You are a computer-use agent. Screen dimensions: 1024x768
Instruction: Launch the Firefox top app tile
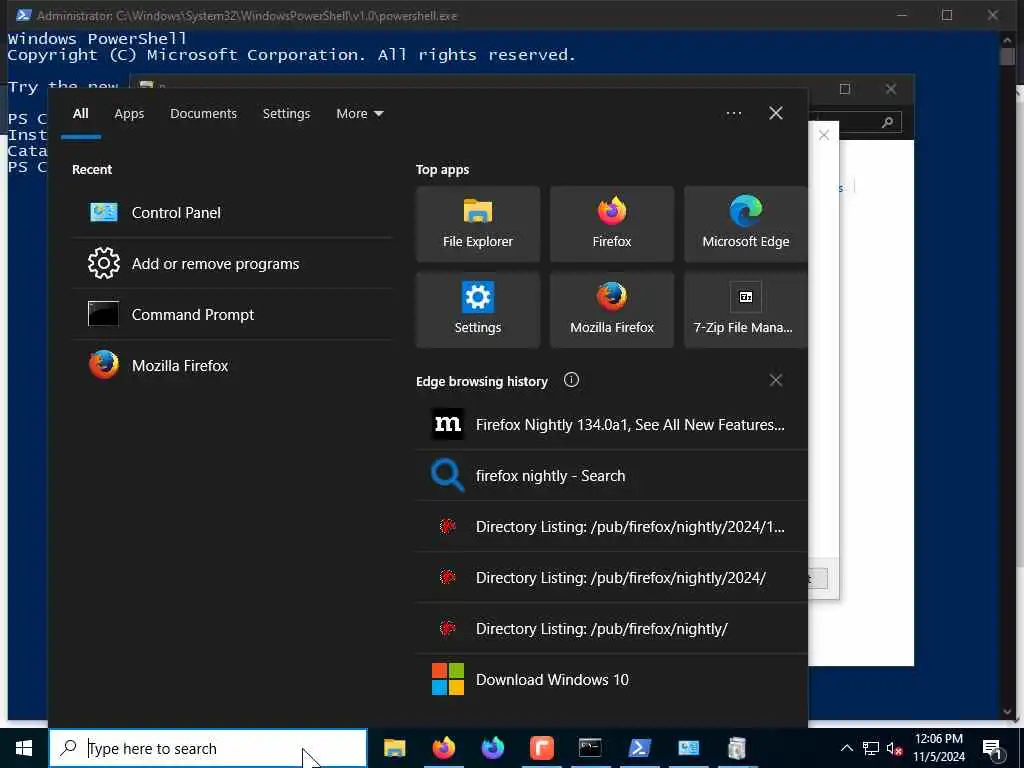(612, 224)
